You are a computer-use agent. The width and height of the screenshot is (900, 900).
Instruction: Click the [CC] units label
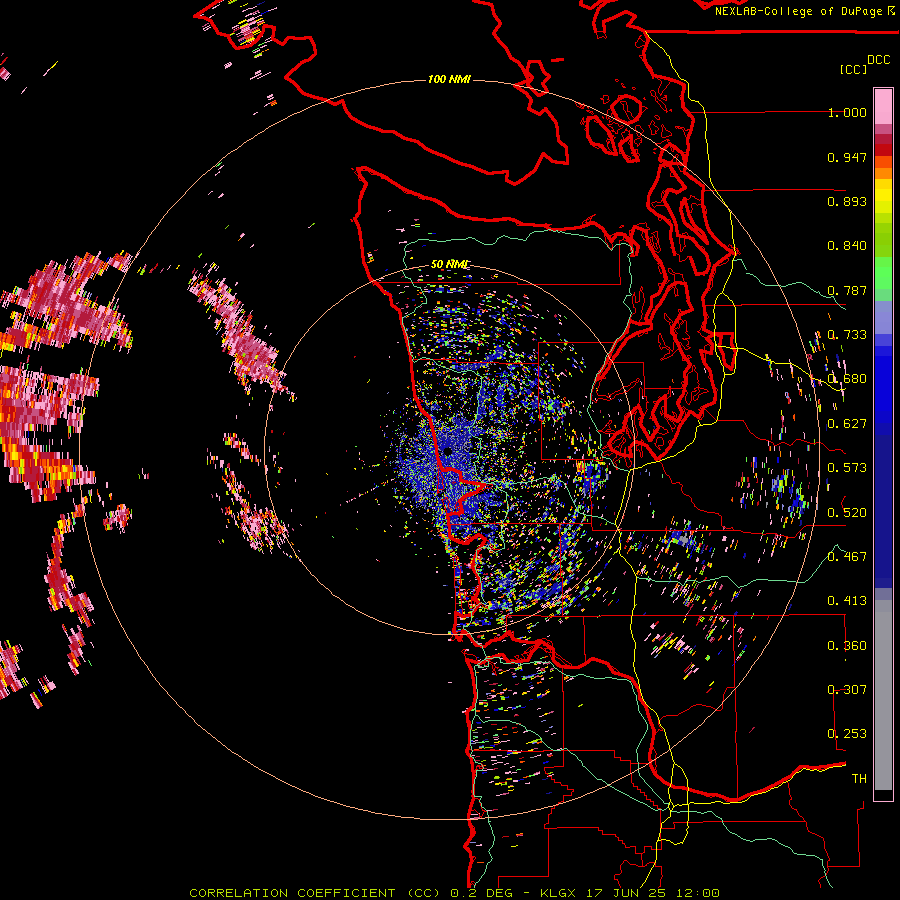point(853,69)
